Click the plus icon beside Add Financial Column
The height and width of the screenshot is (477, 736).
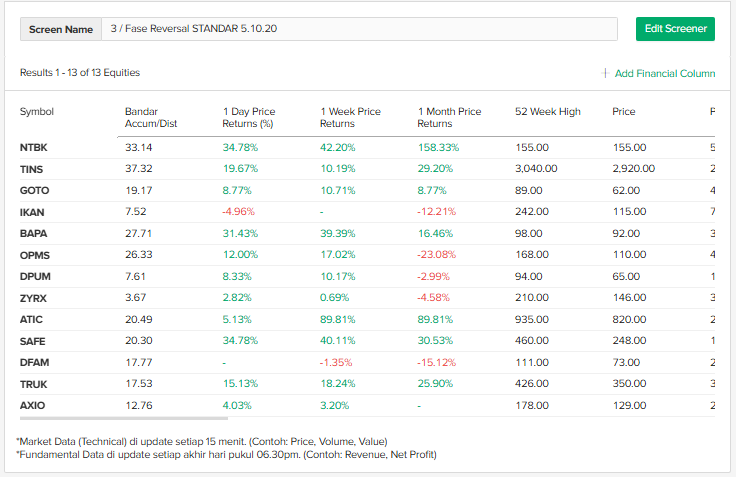606,73
